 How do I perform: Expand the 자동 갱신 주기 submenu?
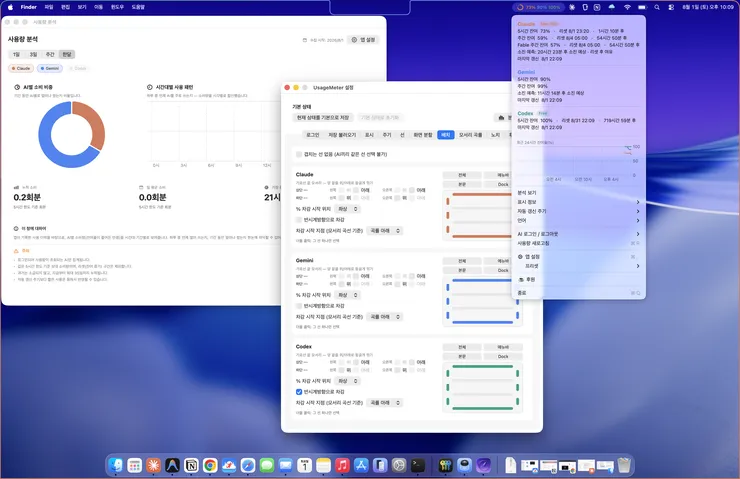tap(579, 211)
